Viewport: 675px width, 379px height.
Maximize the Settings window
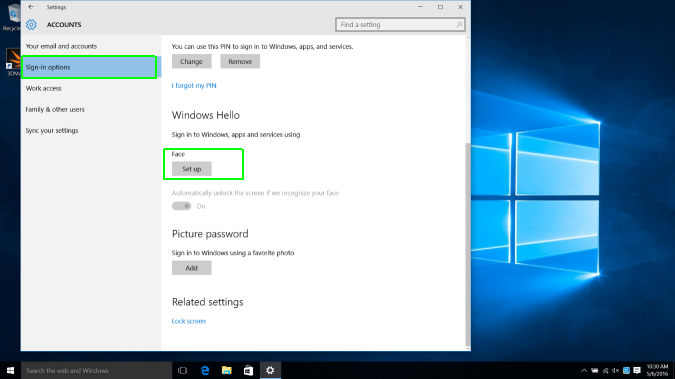click(x=440, y=7)
